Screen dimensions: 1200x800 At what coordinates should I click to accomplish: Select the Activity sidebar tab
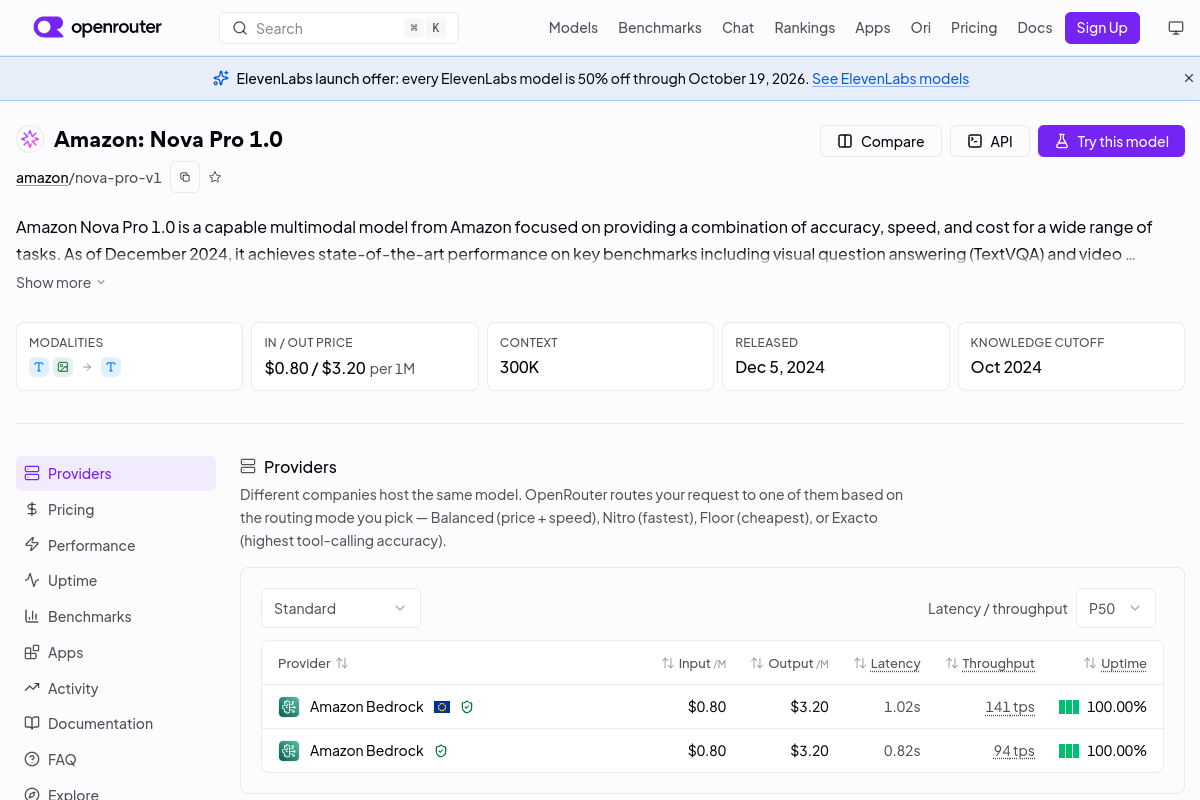click(x=116, y=689)
